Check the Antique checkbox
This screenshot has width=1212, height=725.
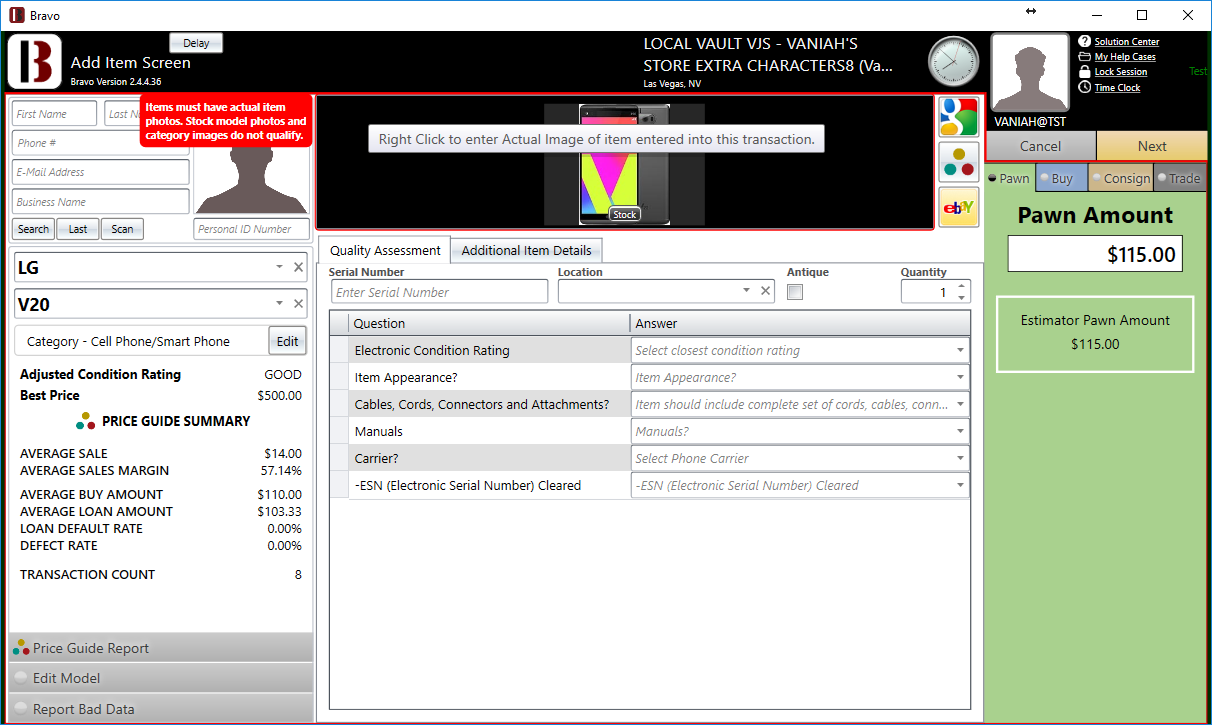(795, 292)
